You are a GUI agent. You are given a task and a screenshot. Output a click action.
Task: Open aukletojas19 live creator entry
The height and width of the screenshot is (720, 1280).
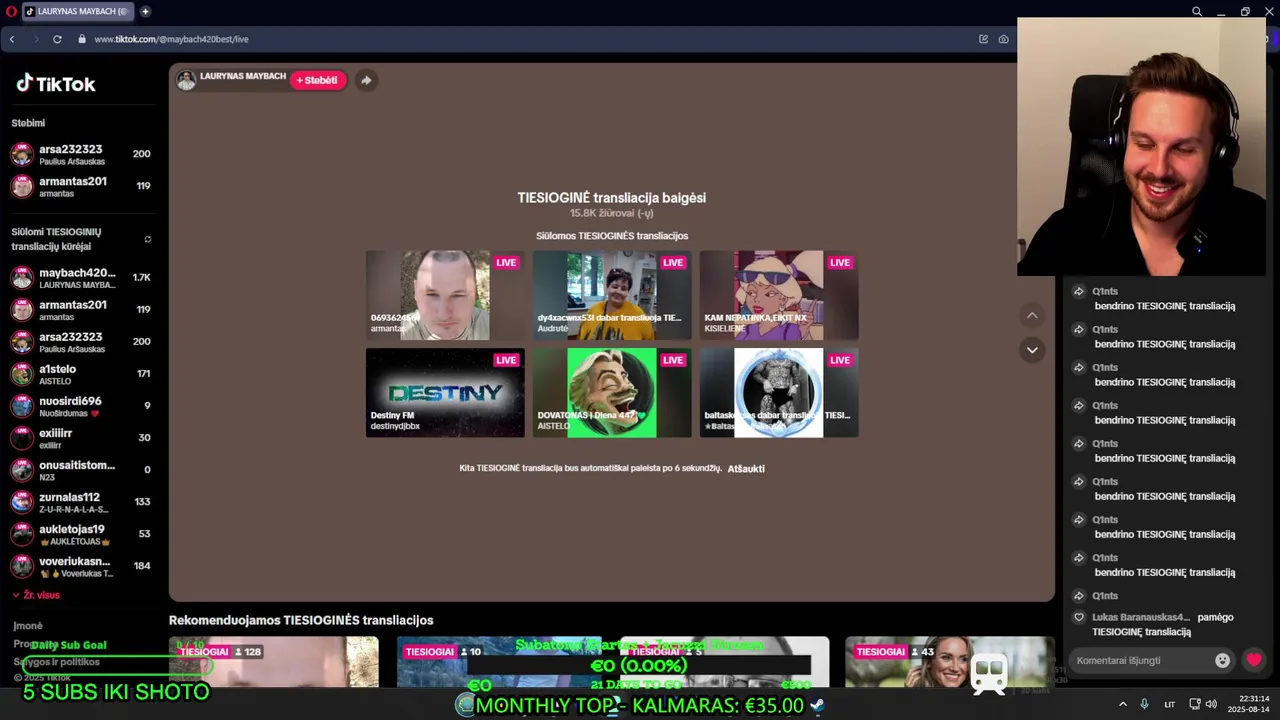[x=80, y=534]
